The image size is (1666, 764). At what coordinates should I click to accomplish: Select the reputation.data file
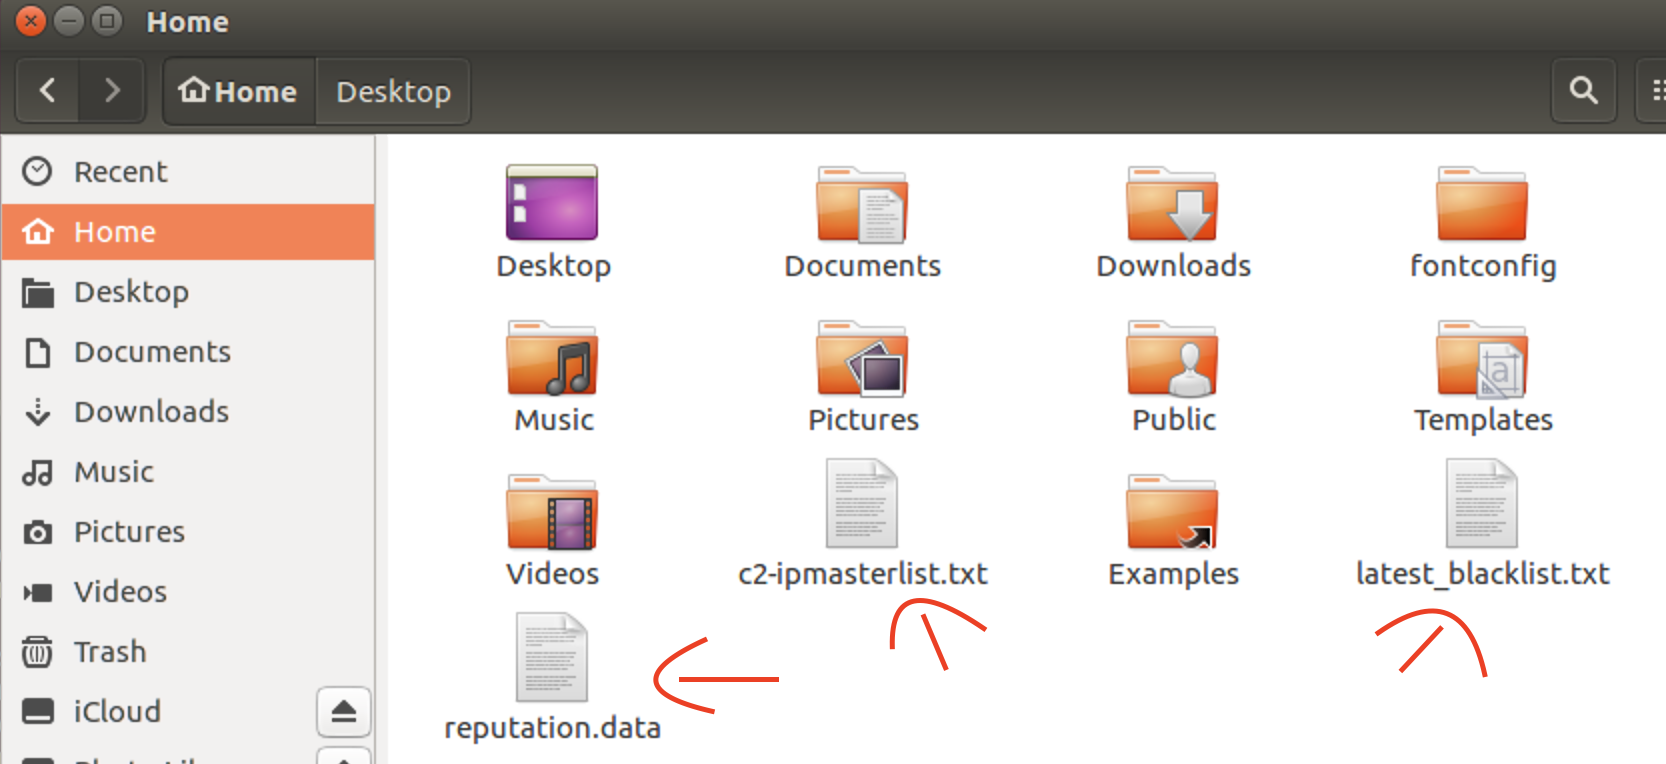coord(552,659)
